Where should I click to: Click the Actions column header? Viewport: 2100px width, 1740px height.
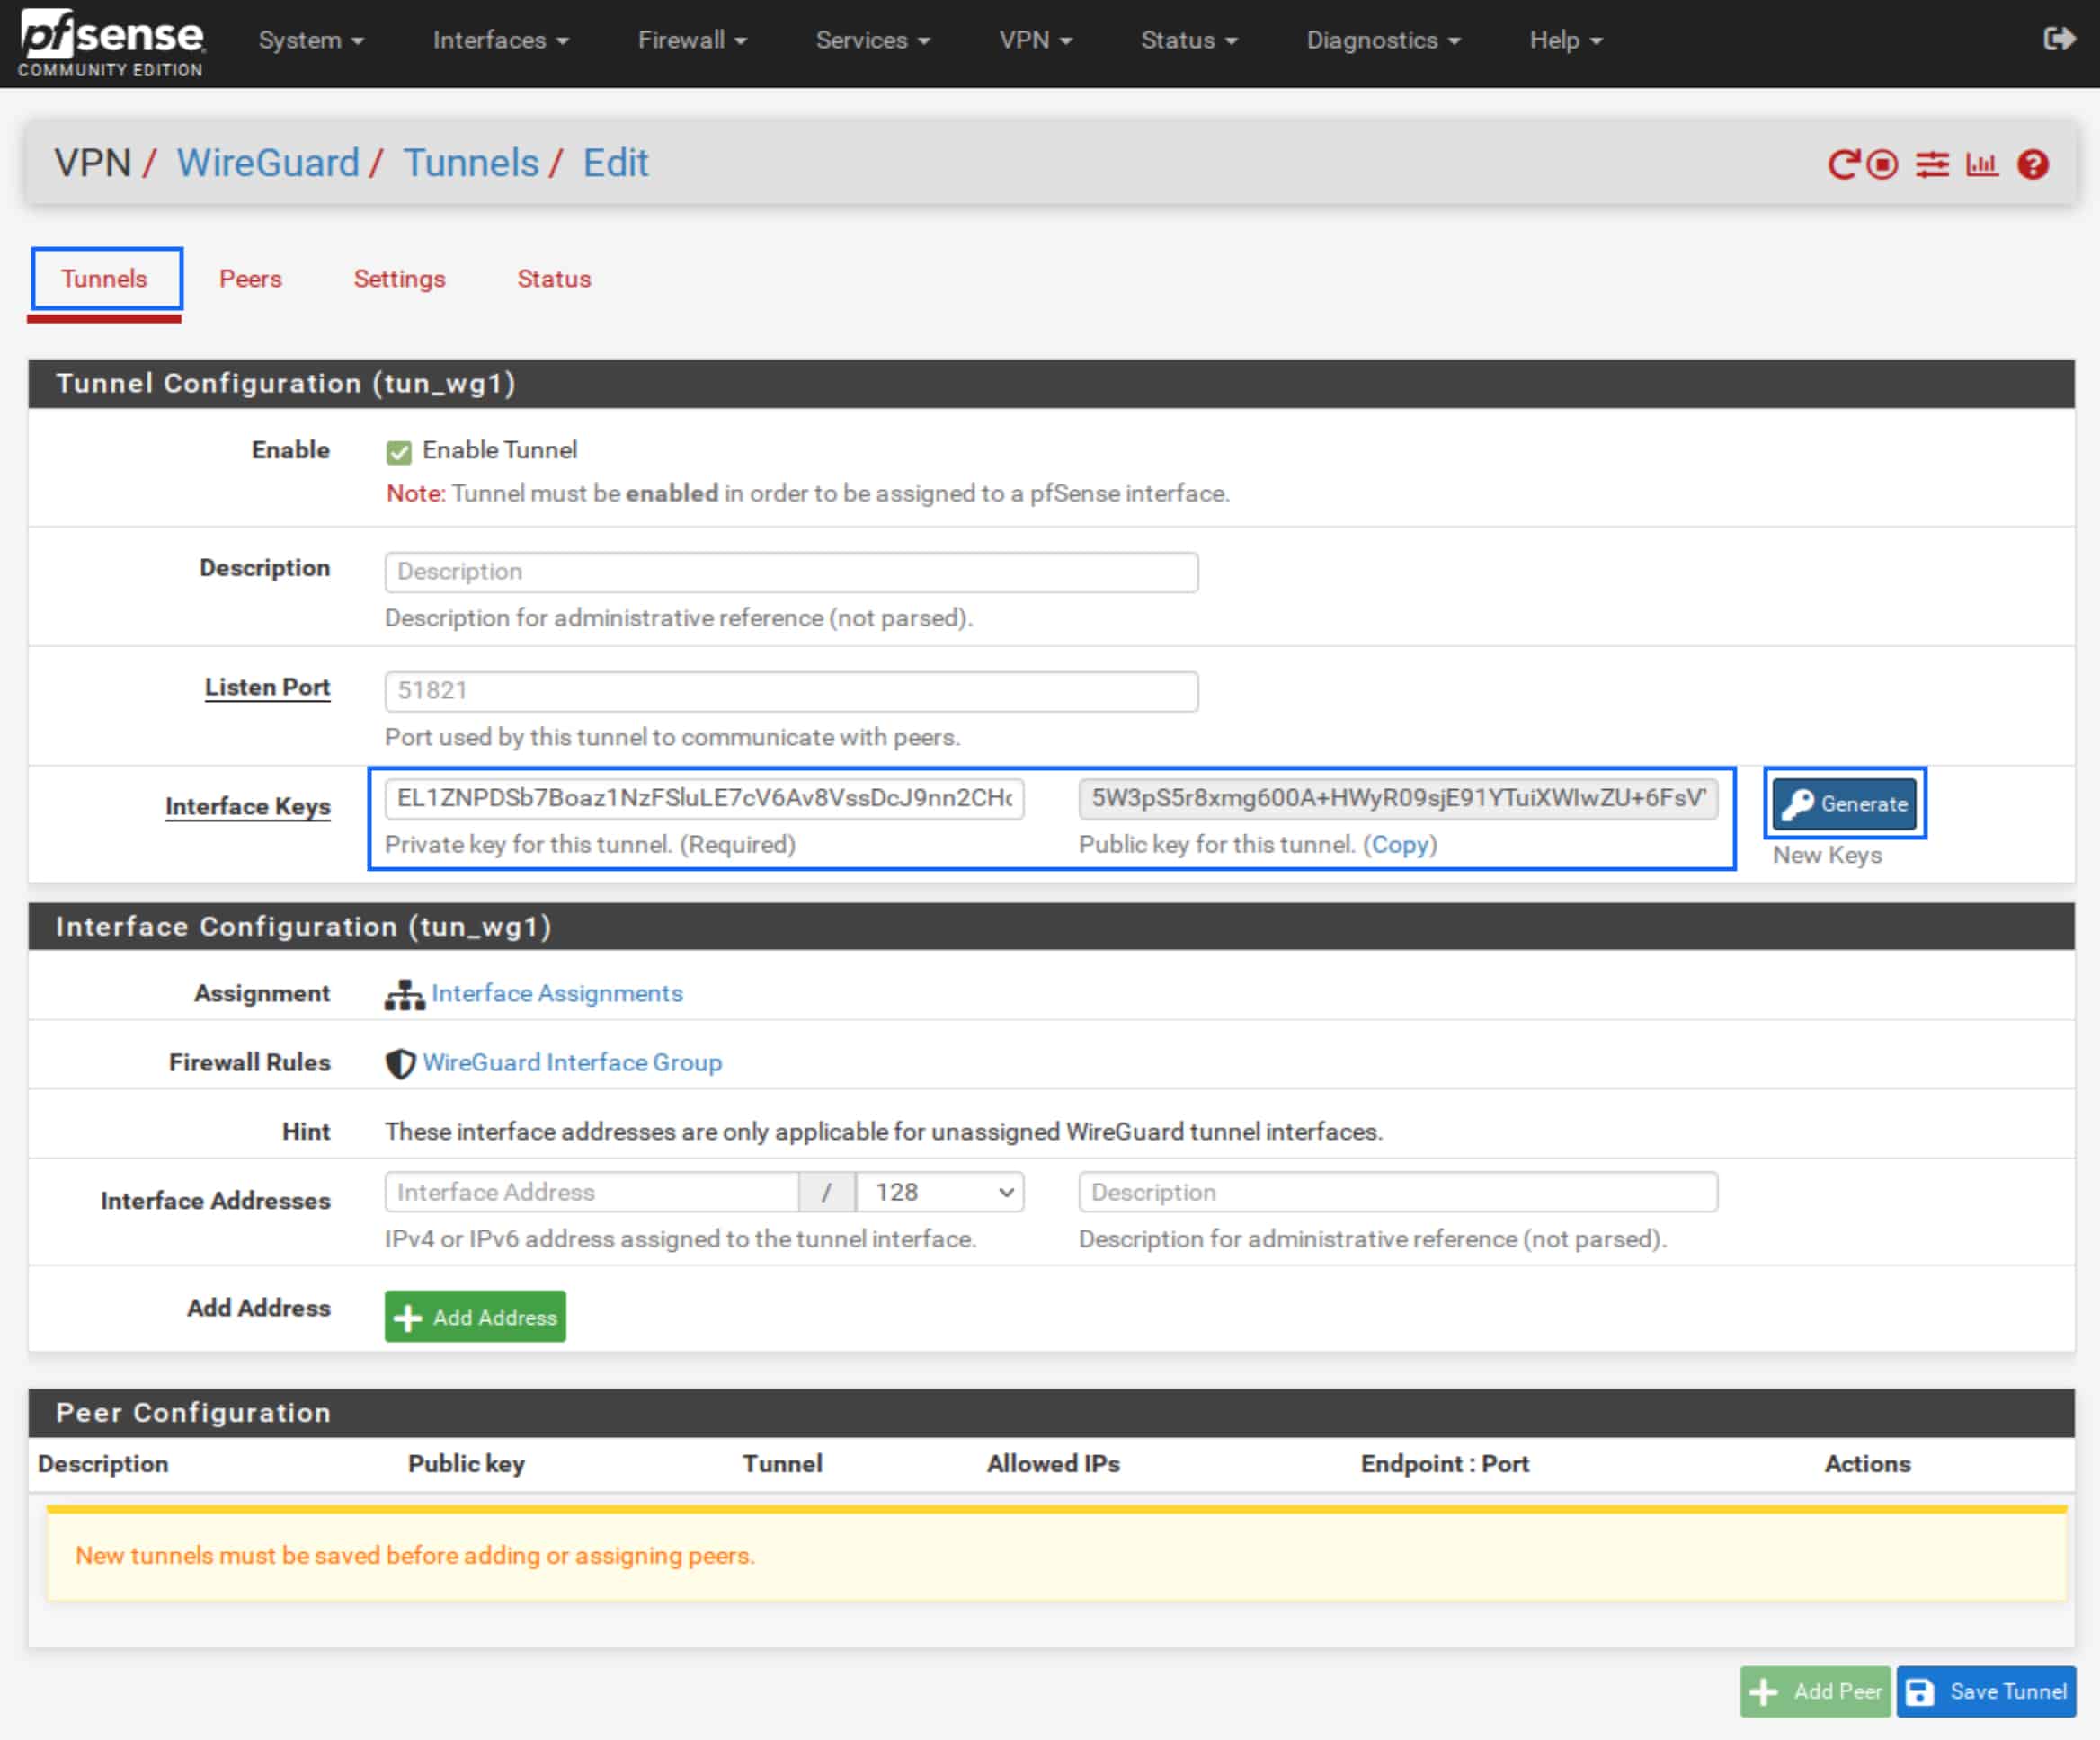click(1868, 1464)
